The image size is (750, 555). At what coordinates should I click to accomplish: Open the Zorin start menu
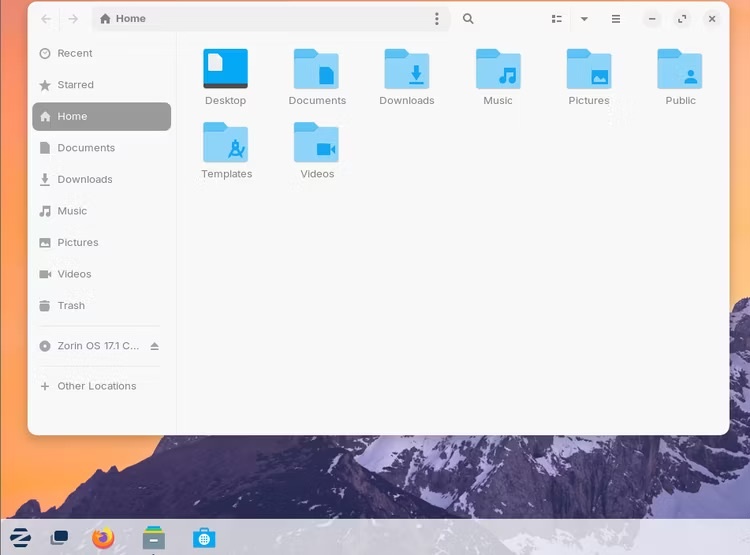coord(21,538)
